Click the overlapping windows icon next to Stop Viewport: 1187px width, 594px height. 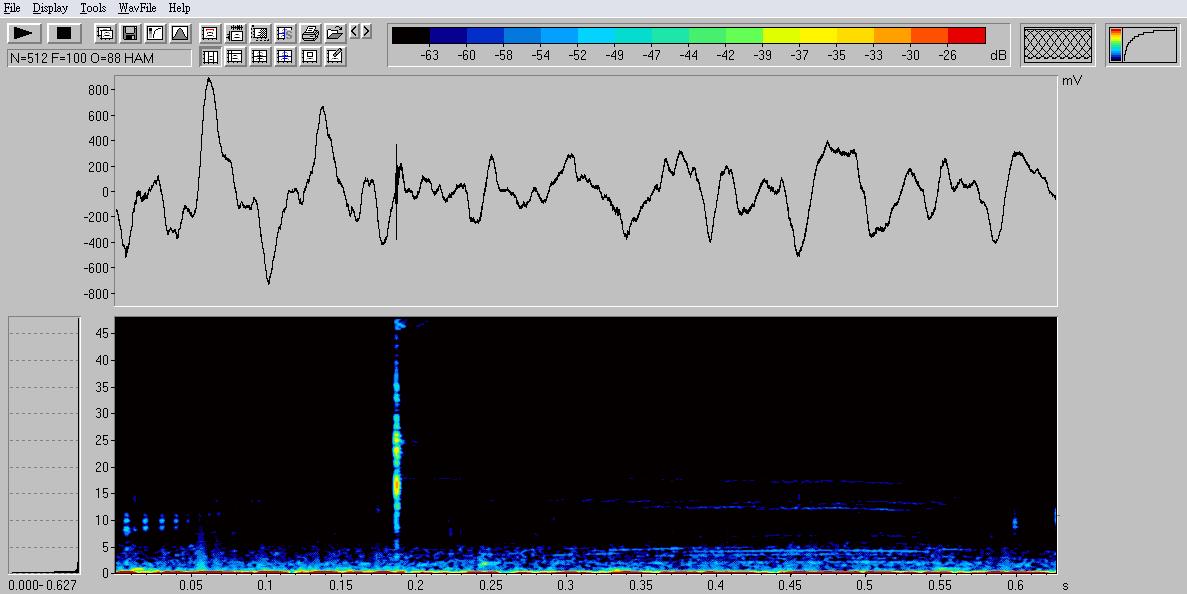pos(105,33)
